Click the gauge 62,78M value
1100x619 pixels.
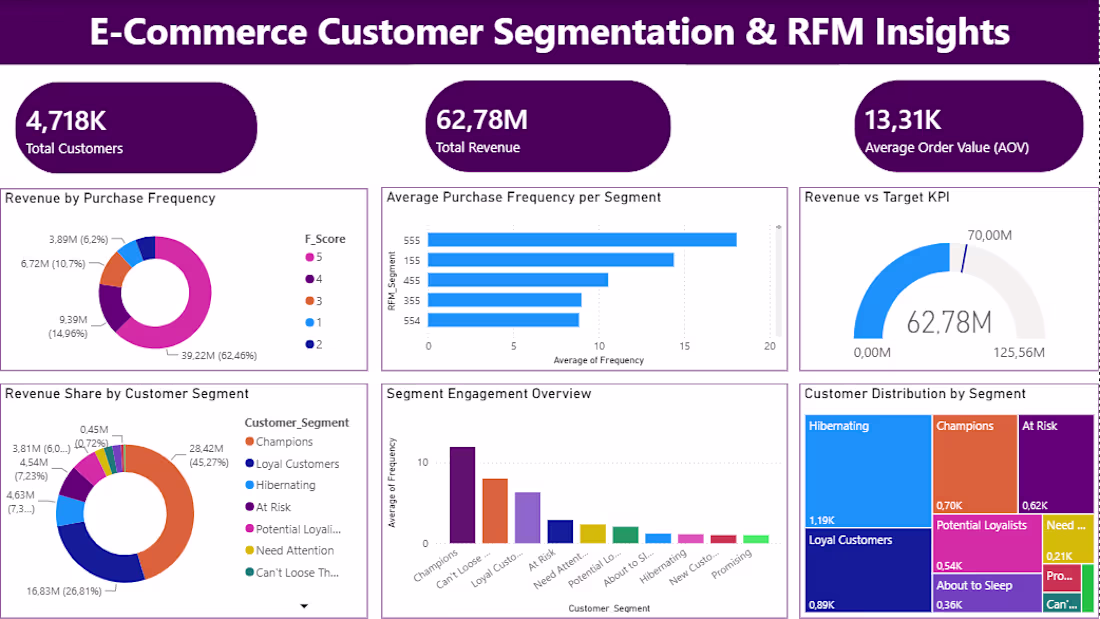pyautogui.click(x=949, y=323)
